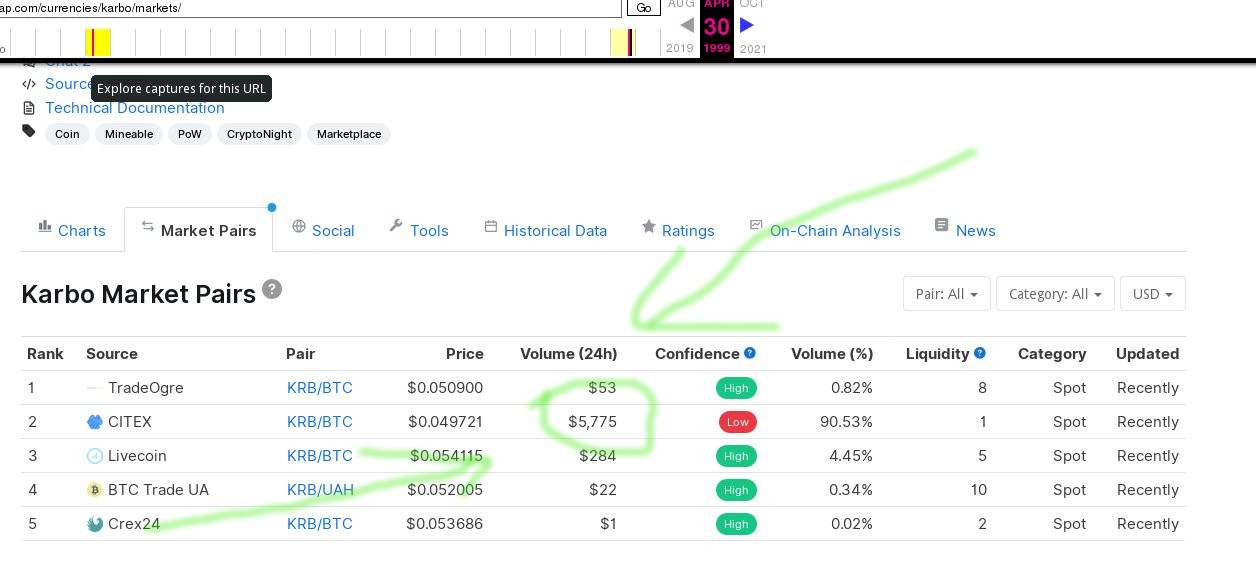Click the Crex24 exchange logo icon

point(95,524)
